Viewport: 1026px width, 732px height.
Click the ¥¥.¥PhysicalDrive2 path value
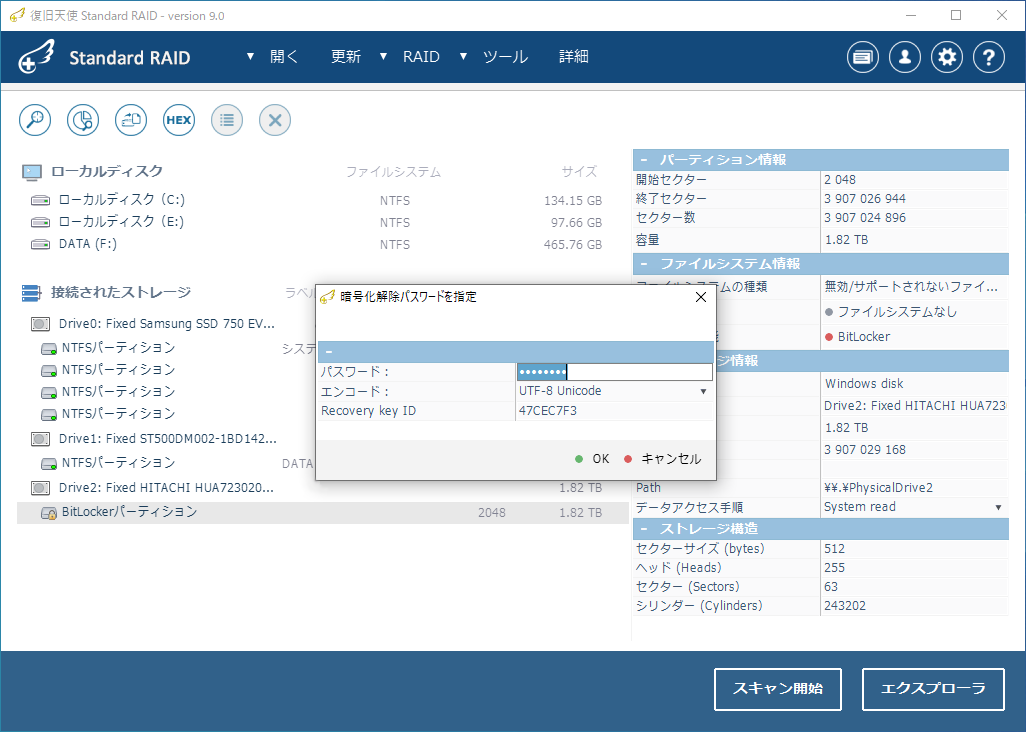[x=878, y=488]
